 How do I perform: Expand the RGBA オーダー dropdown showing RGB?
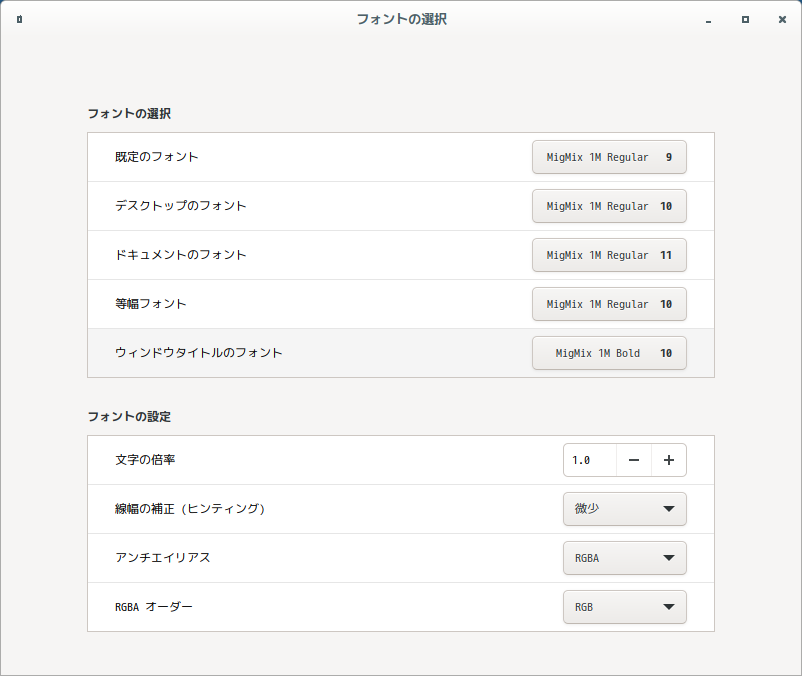625,607
